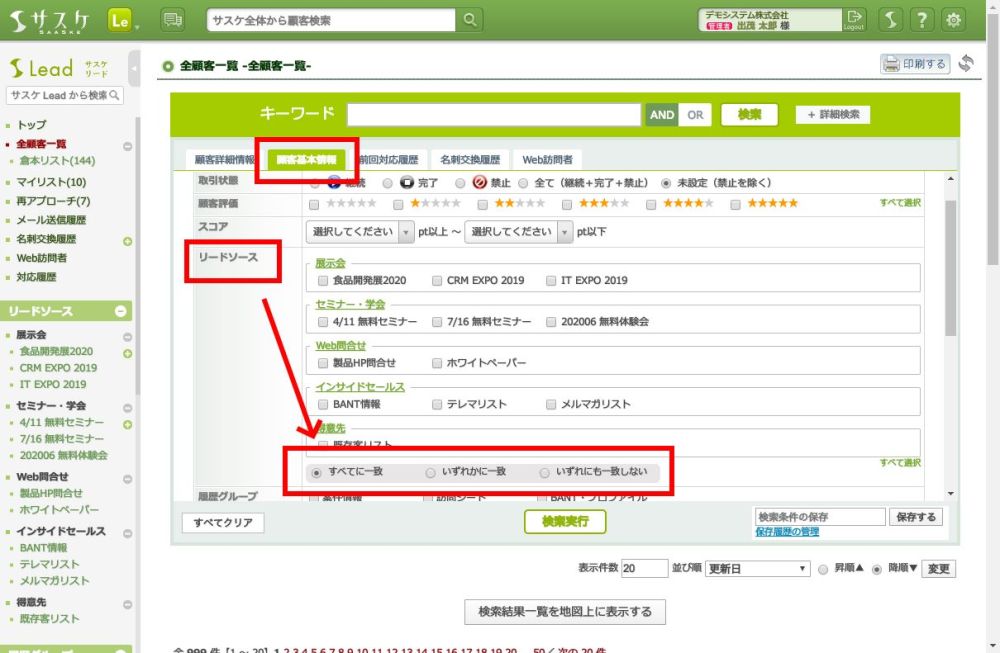Click the green Le app switcher icon

click(x=120, y=20)
